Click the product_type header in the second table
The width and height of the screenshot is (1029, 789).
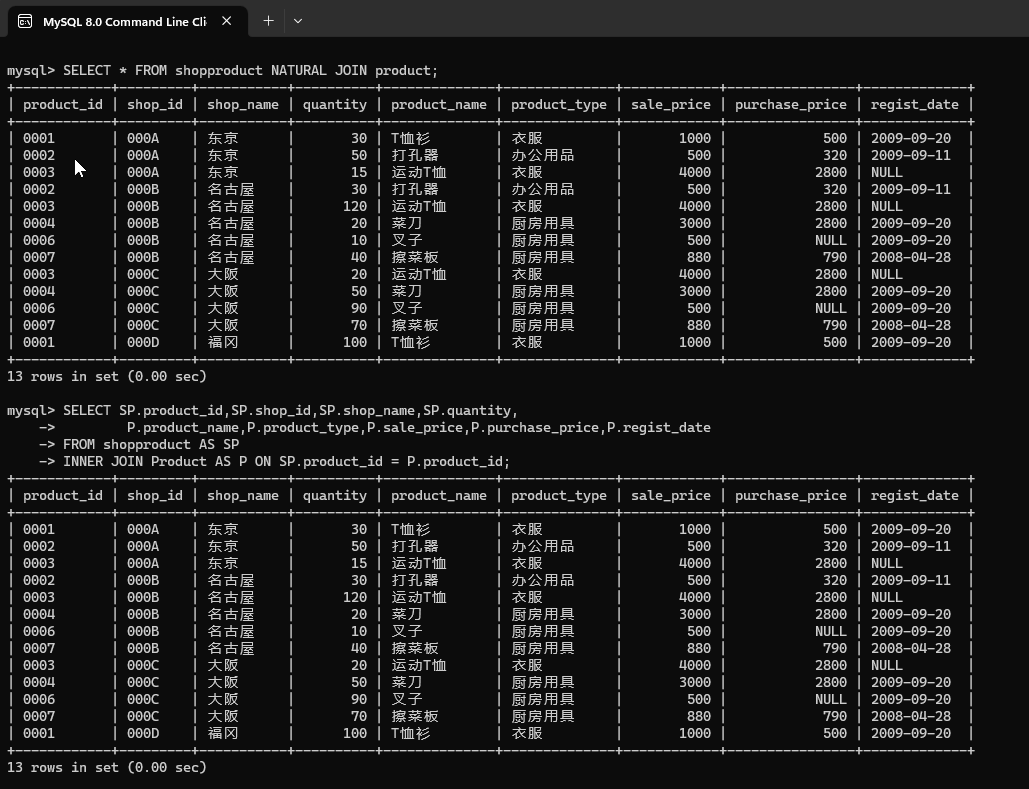[559, 496]
